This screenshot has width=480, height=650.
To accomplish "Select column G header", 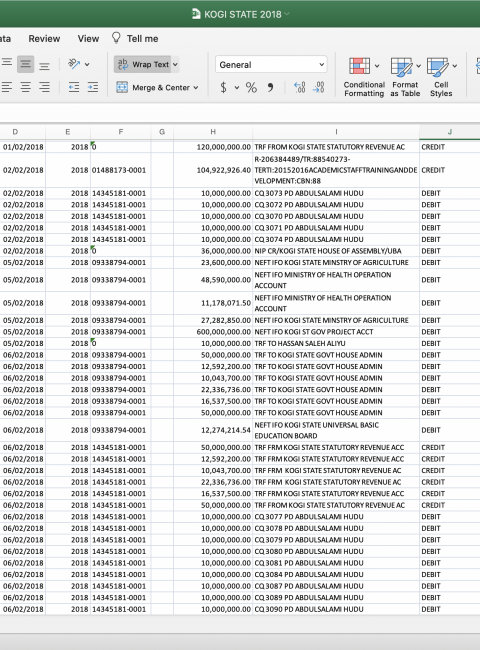I will (x=162, y=132).
